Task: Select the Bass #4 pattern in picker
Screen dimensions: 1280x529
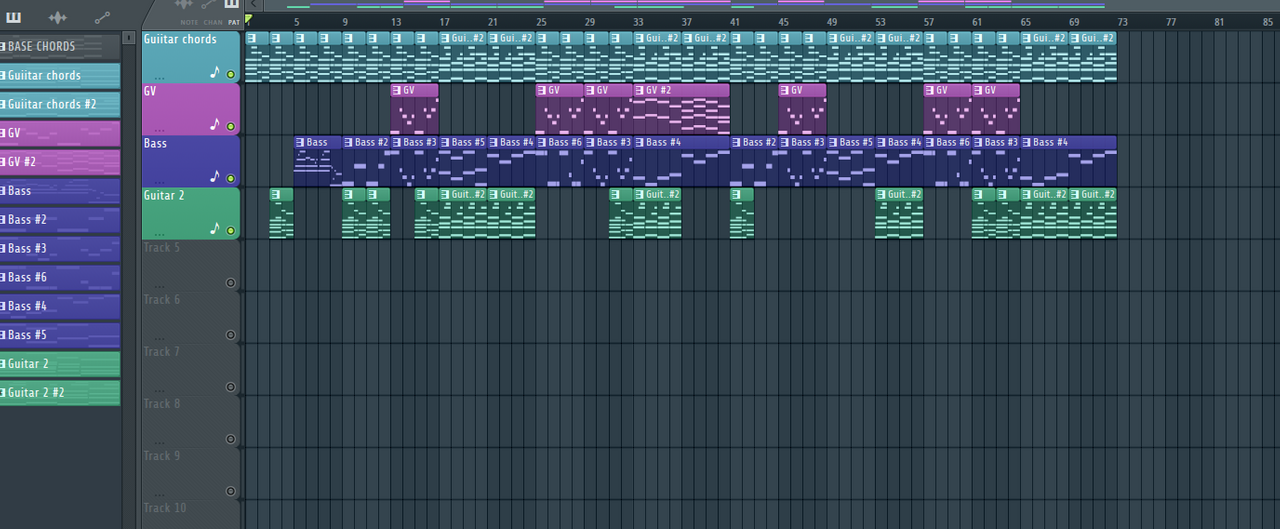Action: (60, 306)
